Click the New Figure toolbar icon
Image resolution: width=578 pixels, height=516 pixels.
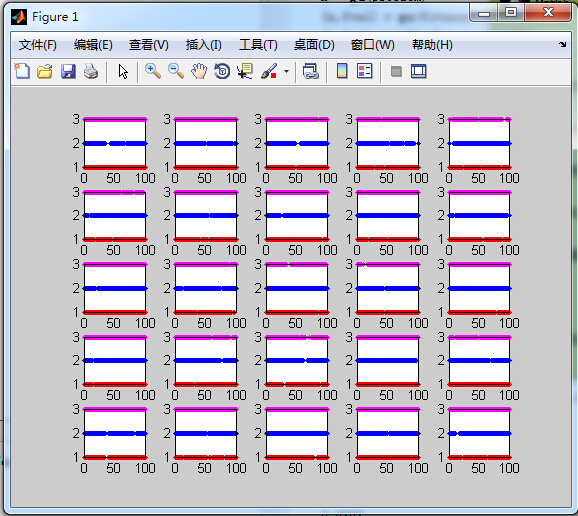coord(22,71)
